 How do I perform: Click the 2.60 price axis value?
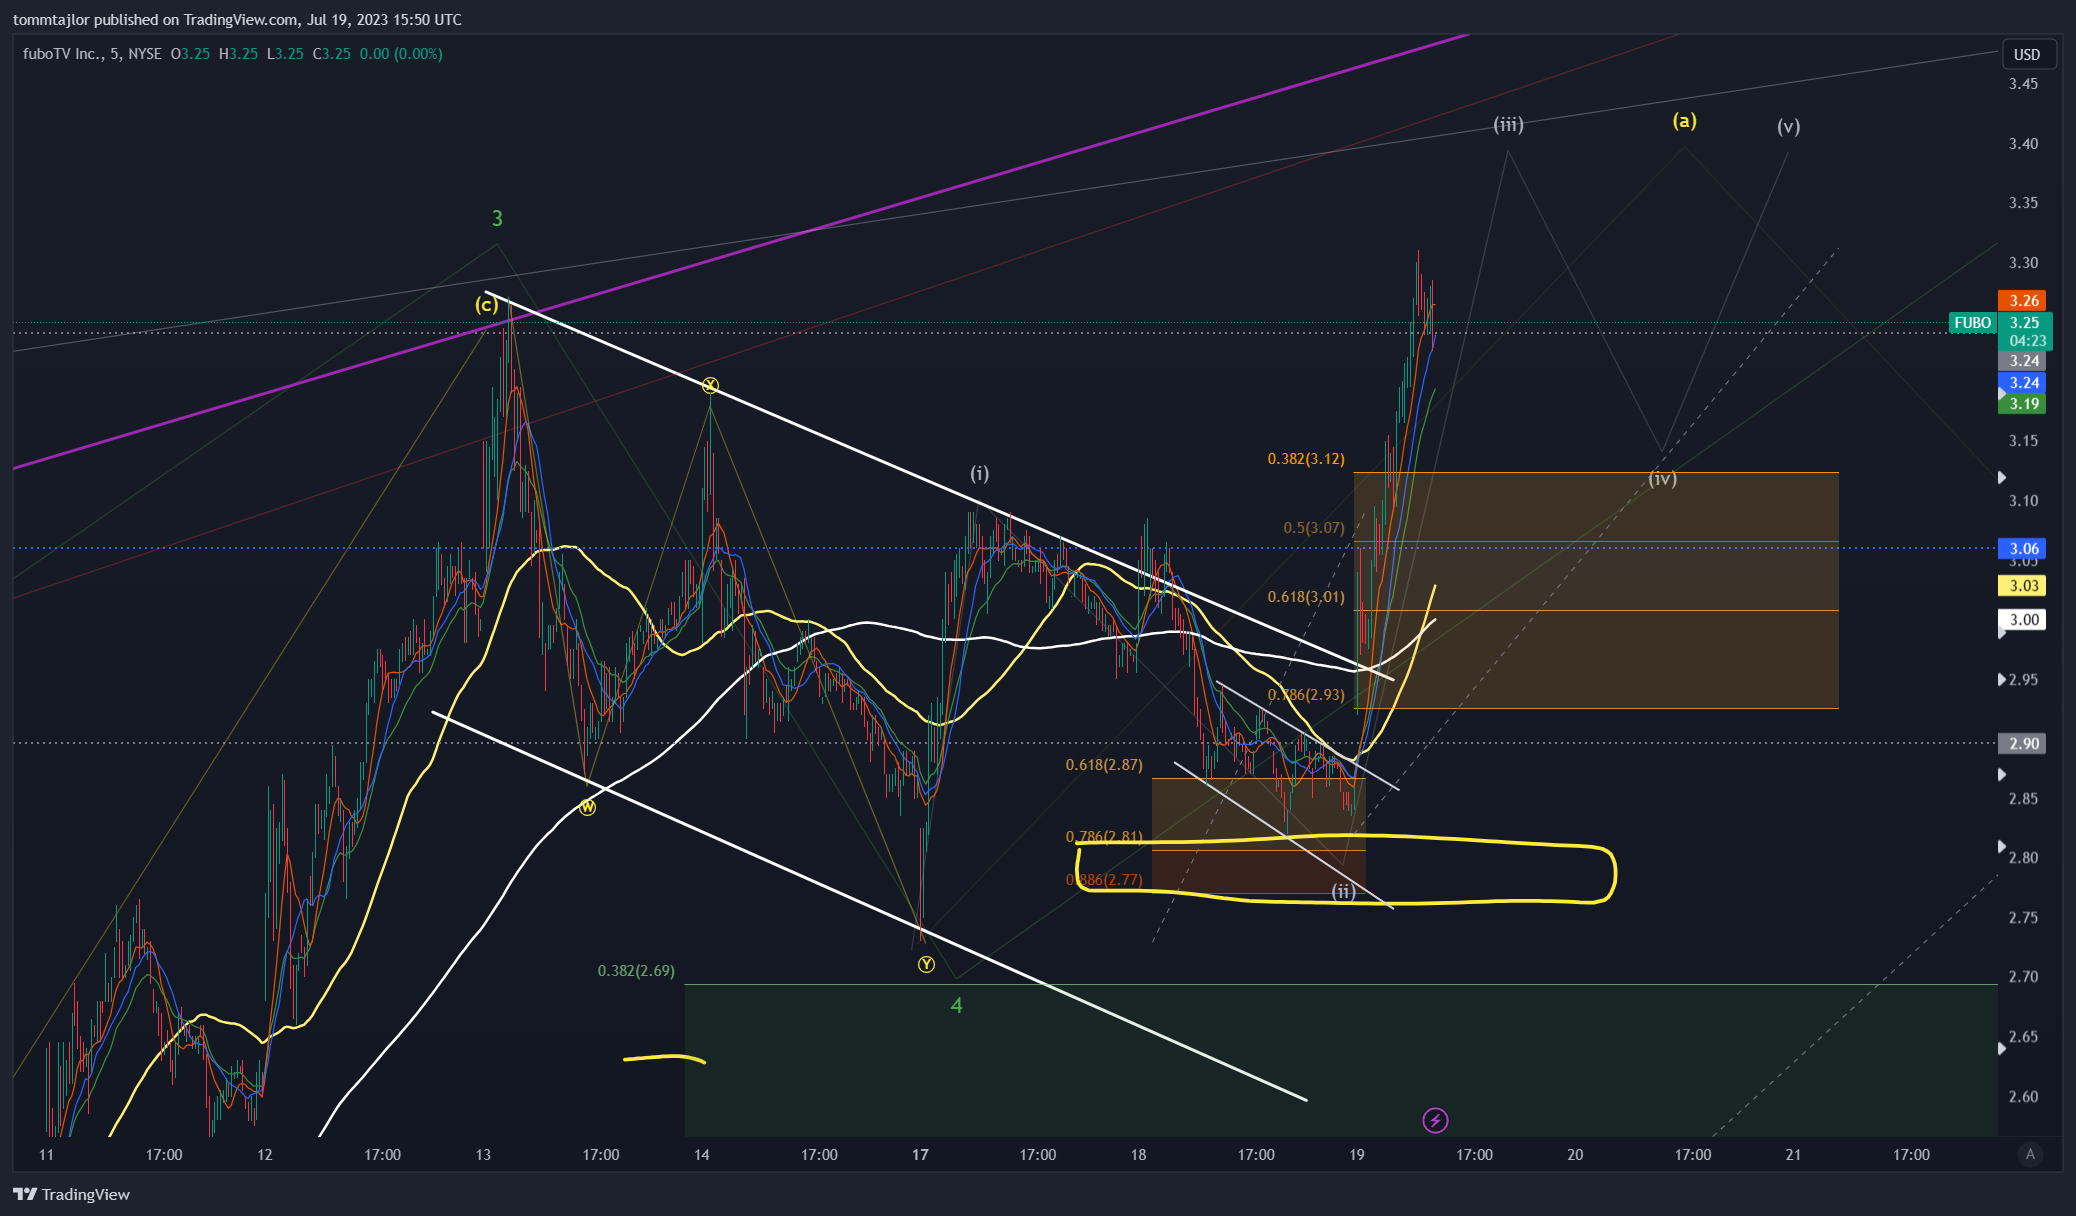click(x=2024, y=1097)
